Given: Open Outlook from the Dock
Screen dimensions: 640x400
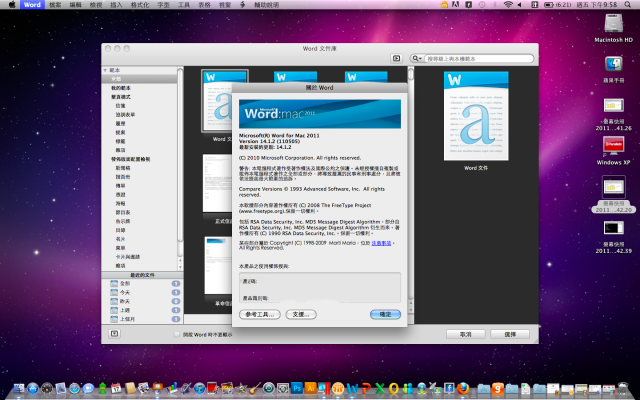Looking at the screenshot, I should (x=393, y=389).
